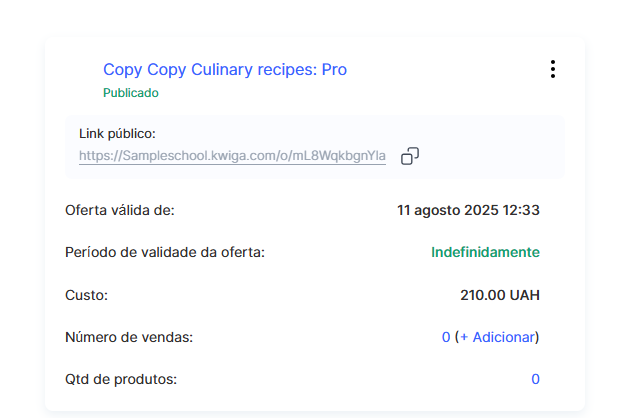This screenshot has height=418, width=630.
Task: Click the Número de vendas label
Action: point(128,337)
